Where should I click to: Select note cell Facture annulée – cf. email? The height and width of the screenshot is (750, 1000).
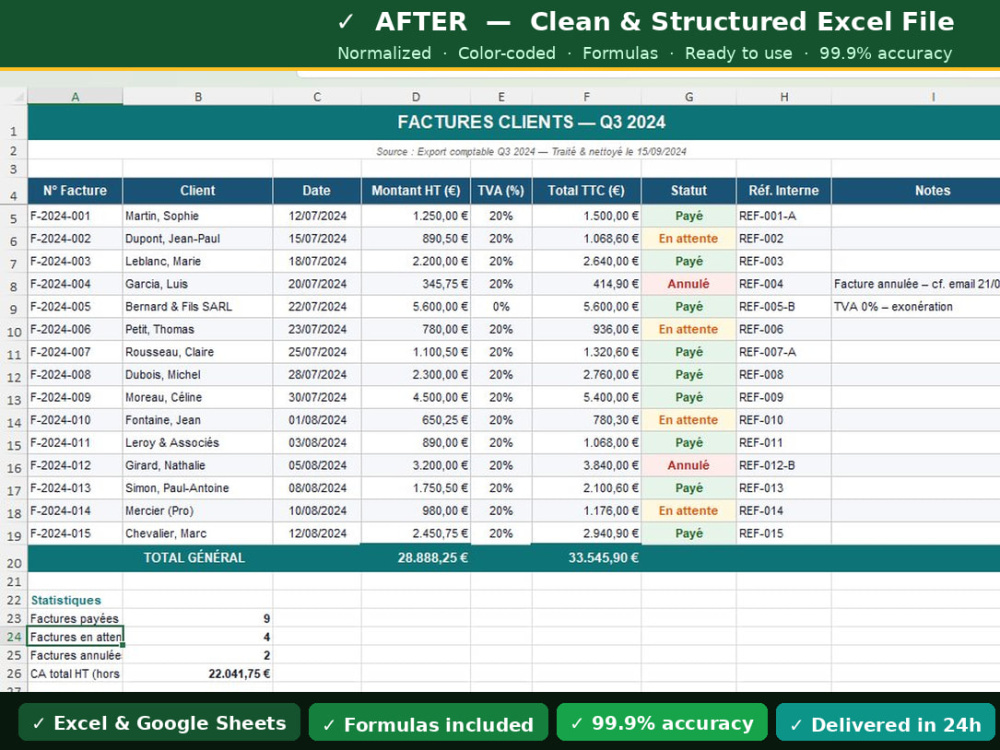tap(916, 284)
